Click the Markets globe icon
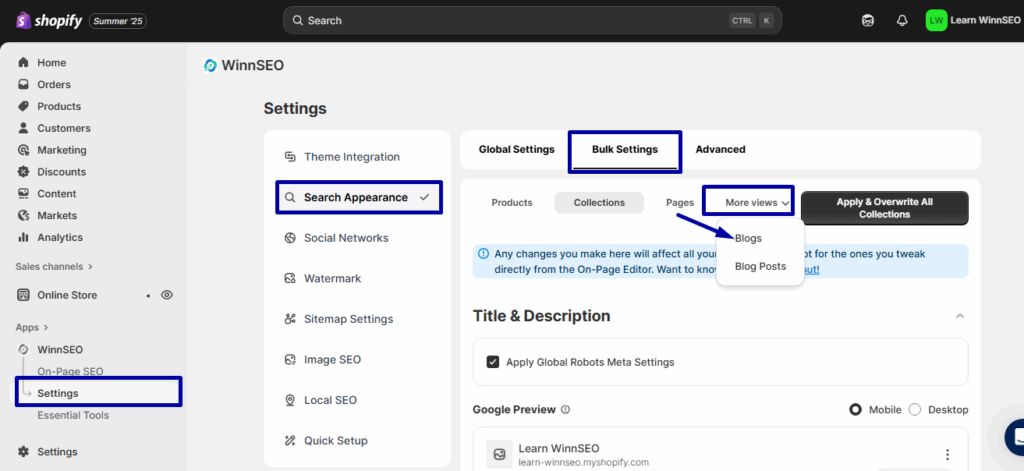The width and height of the screenshot is (1024, 471). click(x=24, y=215)
